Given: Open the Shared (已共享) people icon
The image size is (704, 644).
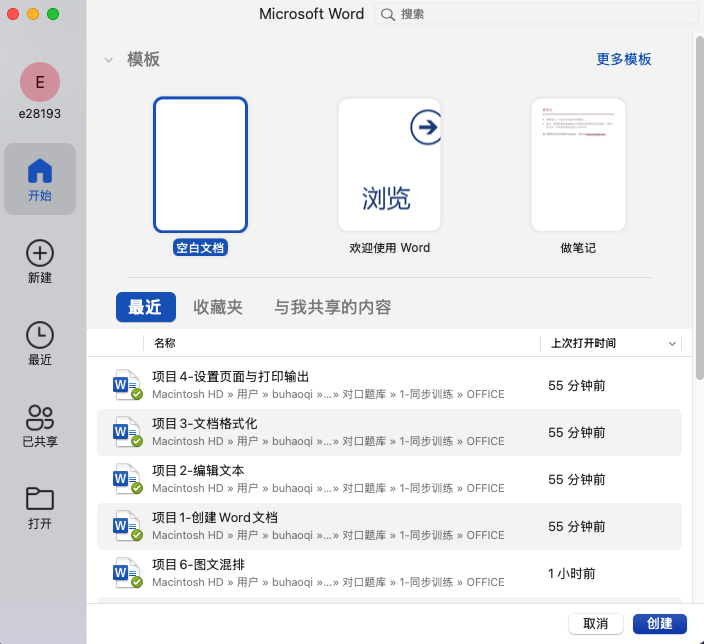Looking at the screenshot, I should pyautogui.click(x=40, y=417).
